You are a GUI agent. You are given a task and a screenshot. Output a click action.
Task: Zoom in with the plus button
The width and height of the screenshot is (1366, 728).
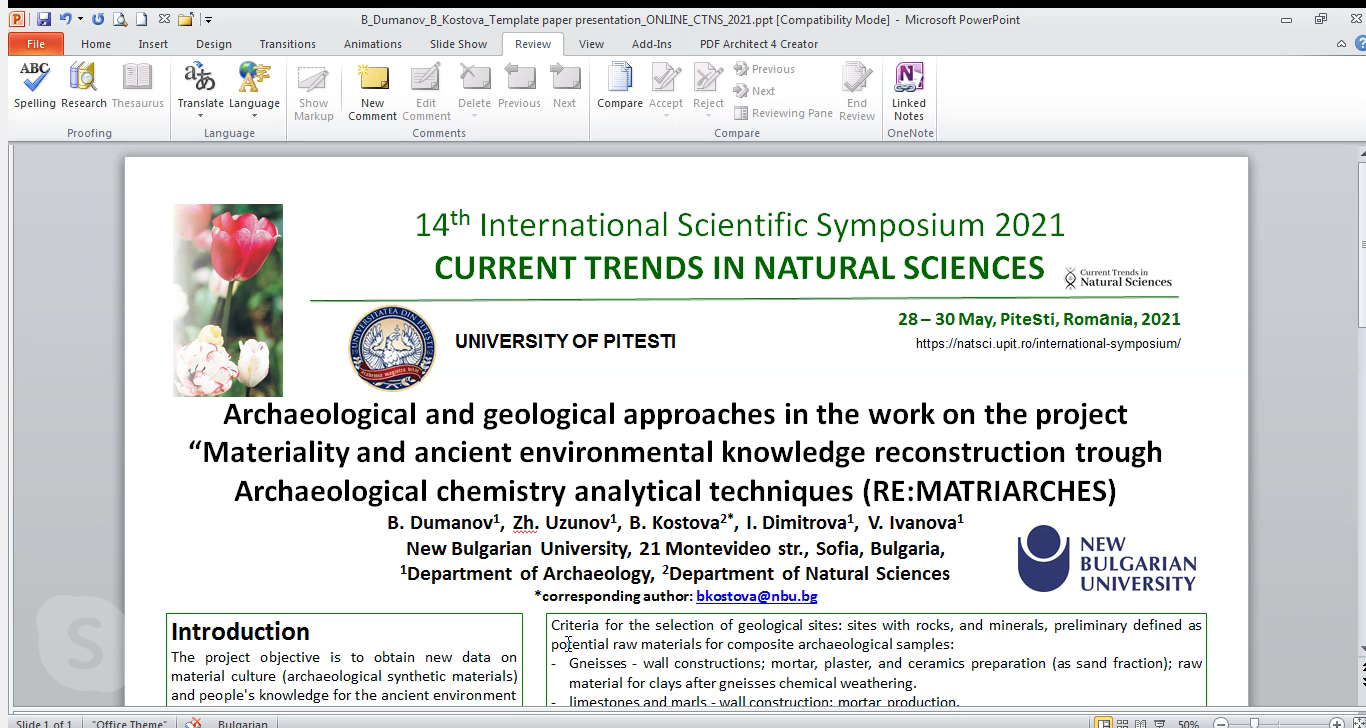click(1336, 723)
